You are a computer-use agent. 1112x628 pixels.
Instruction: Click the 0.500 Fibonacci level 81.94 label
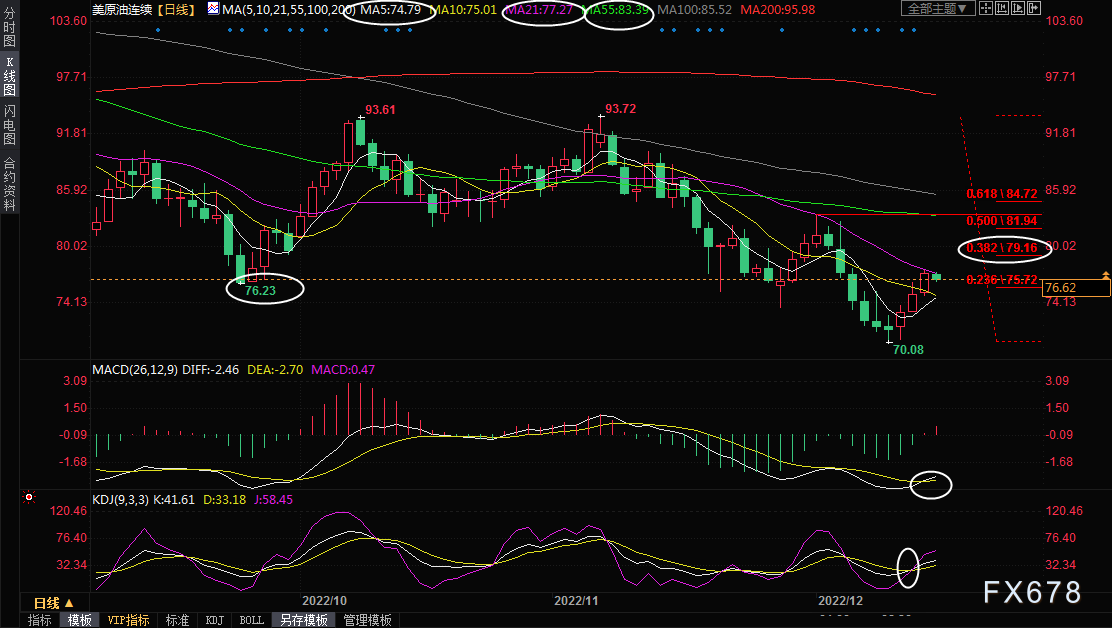(1002, 220)
